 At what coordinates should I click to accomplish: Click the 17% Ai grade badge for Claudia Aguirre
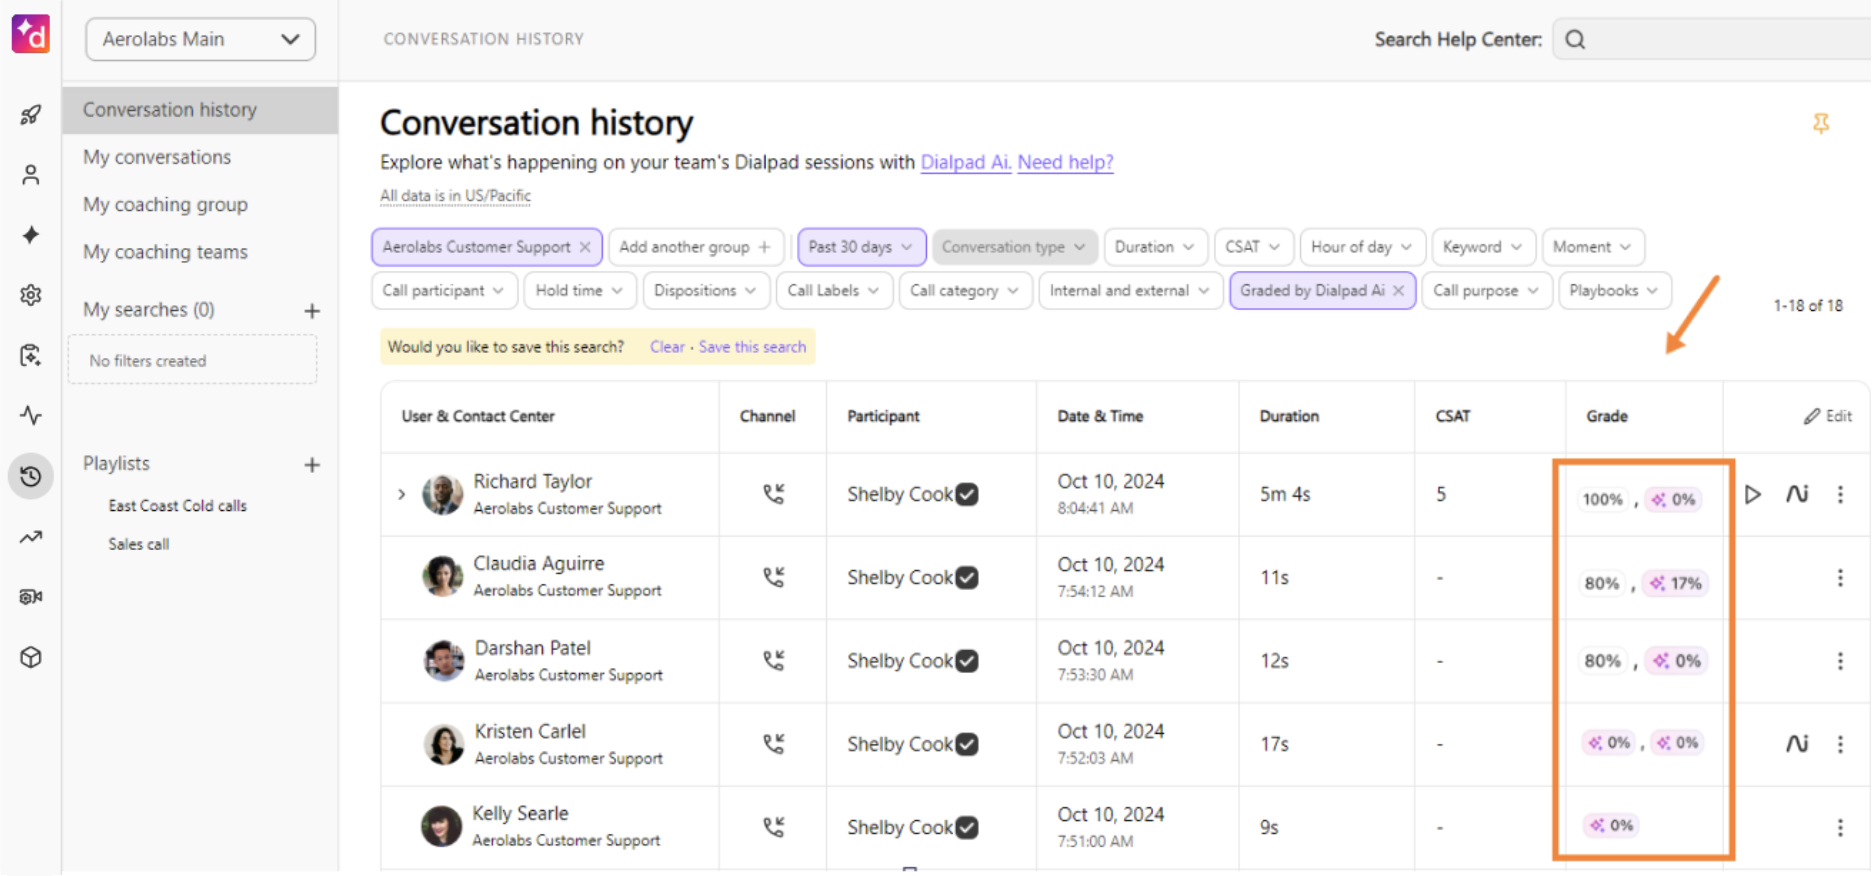pyautogui.click(x=1676, y=583)
